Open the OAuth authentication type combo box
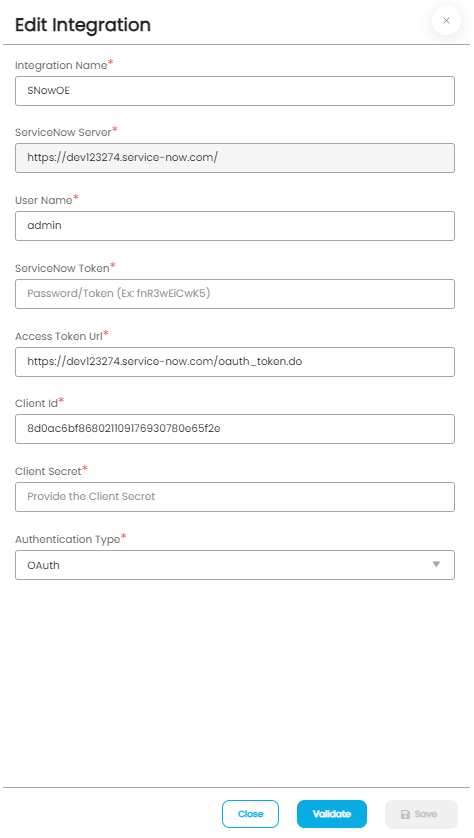Viewport: 474px width, 838px height. coord(235,565)
